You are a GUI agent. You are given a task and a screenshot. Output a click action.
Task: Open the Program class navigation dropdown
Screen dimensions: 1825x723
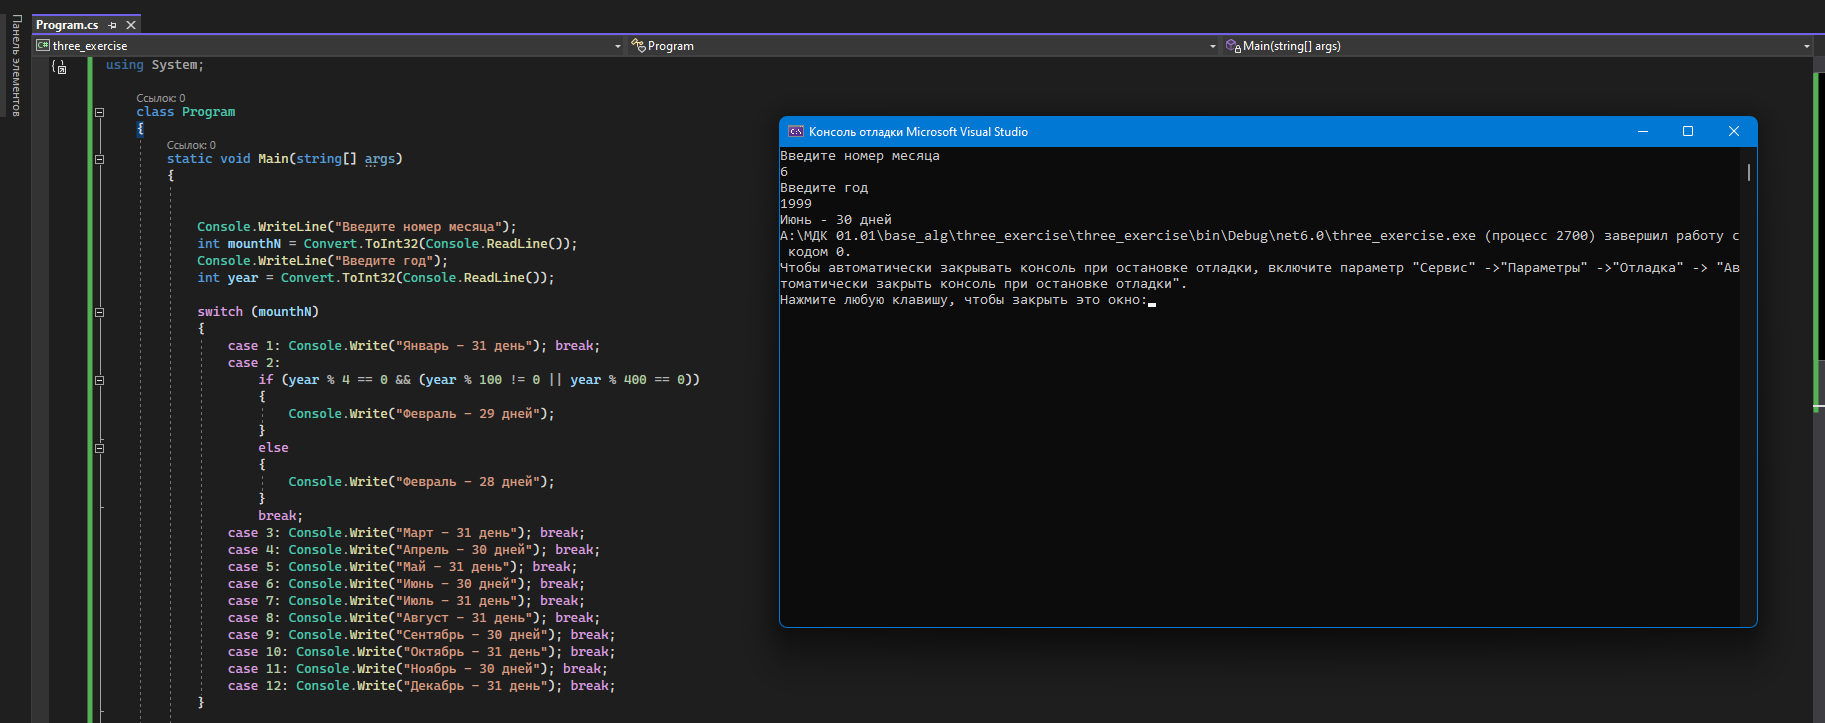[x=924, y=46]
